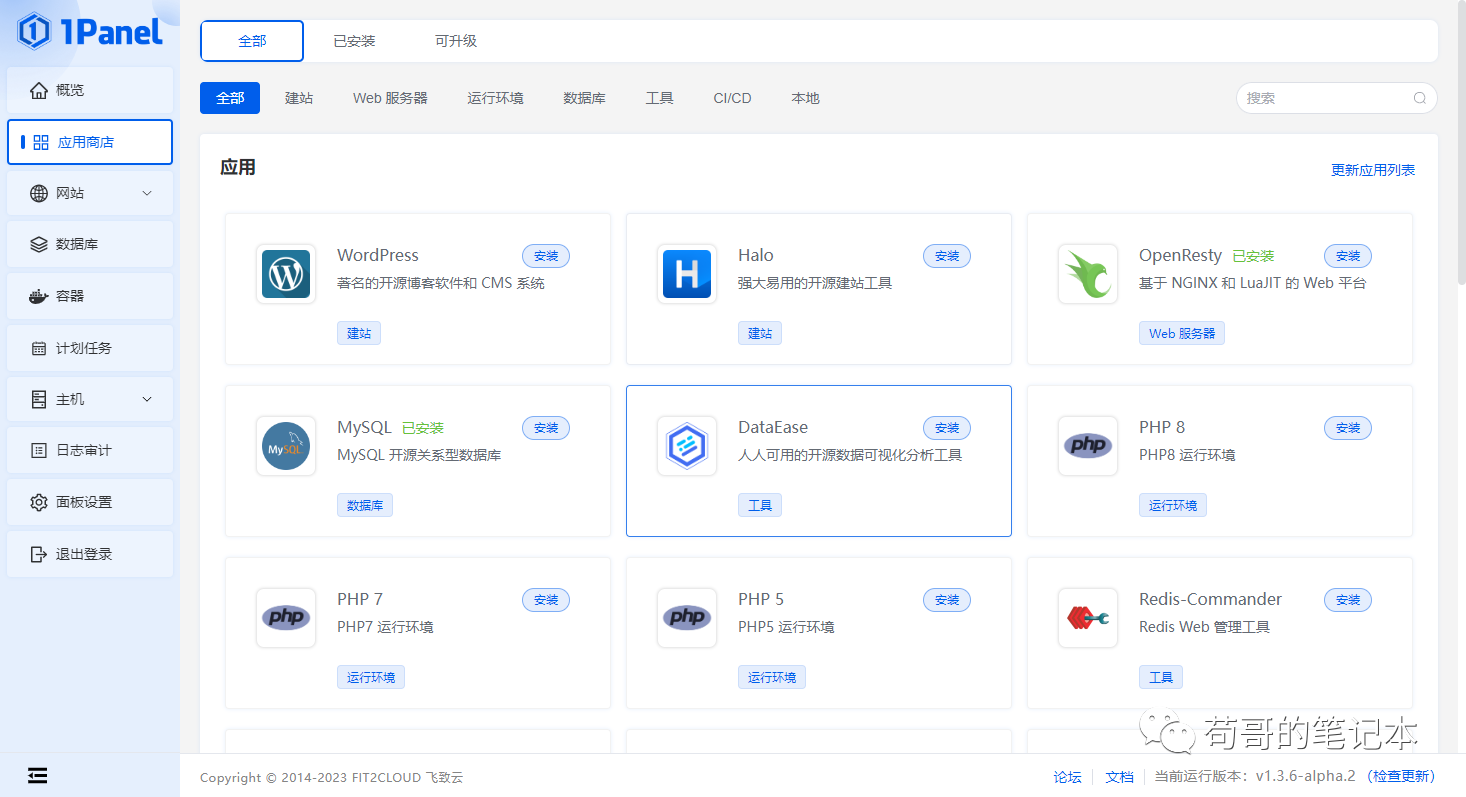Click the 日志审计 log icon
The image size is (1466, 797).
point(39,450)
